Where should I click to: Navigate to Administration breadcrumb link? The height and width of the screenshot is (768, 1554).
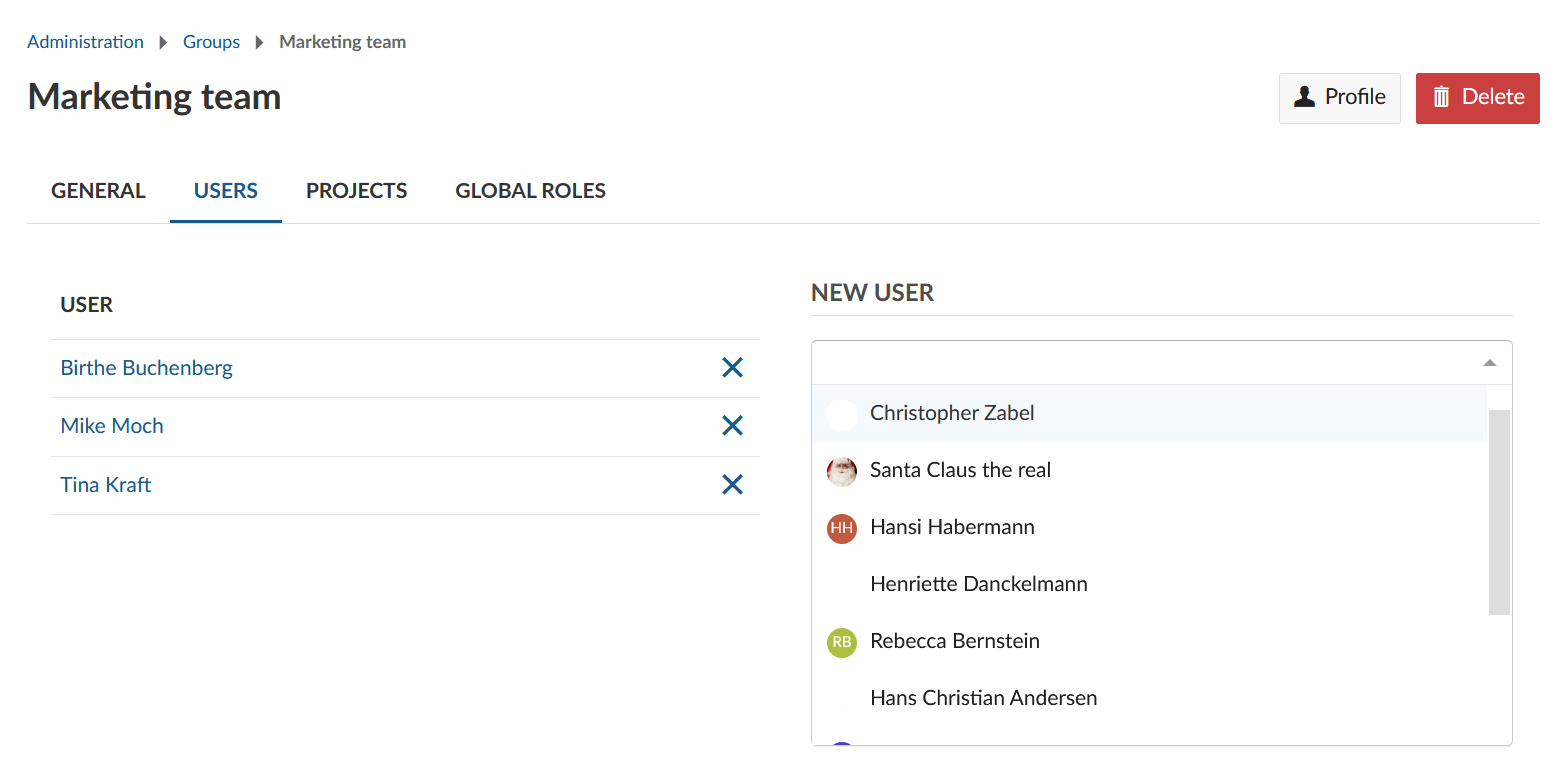[85, 42]
